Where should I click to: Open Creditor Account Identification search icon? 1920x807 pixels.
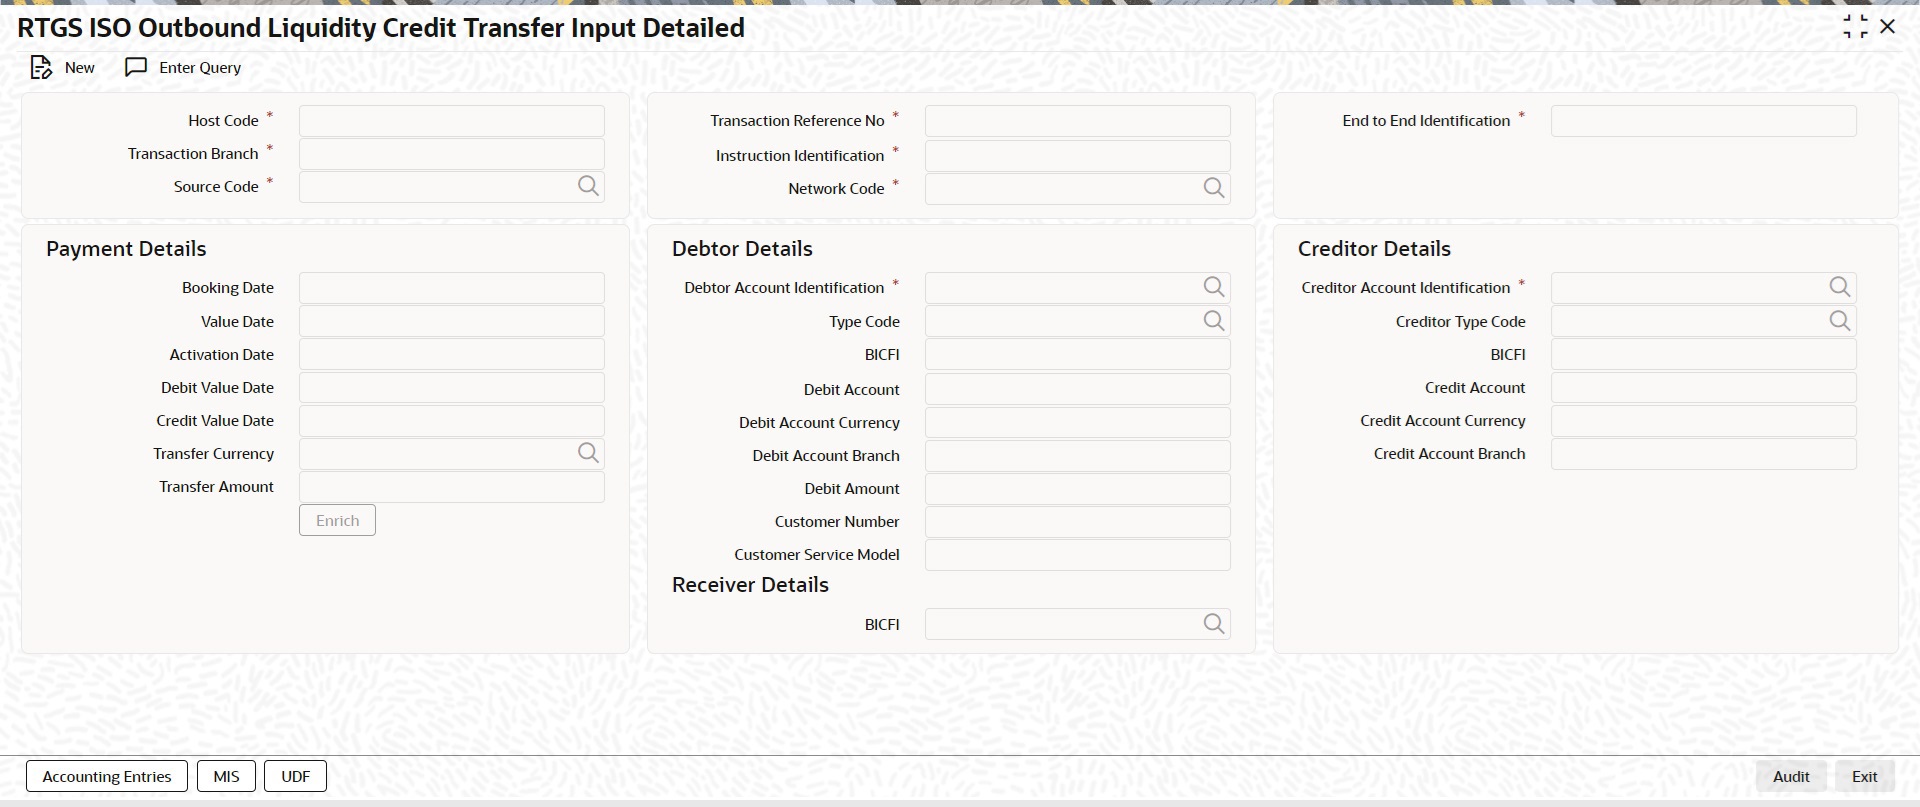click(x=1840, y=287)
